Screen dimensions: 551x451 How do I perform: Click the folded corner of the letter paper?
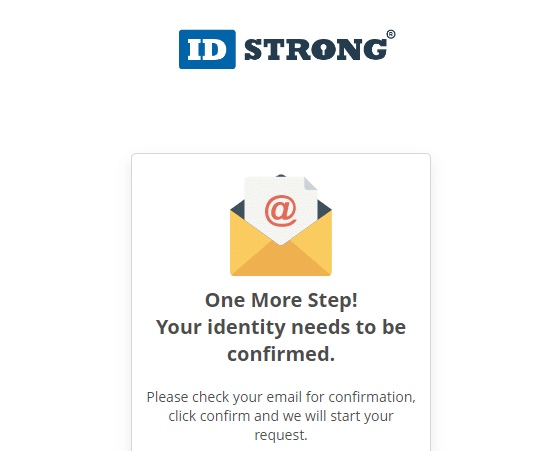click(311, 183)
